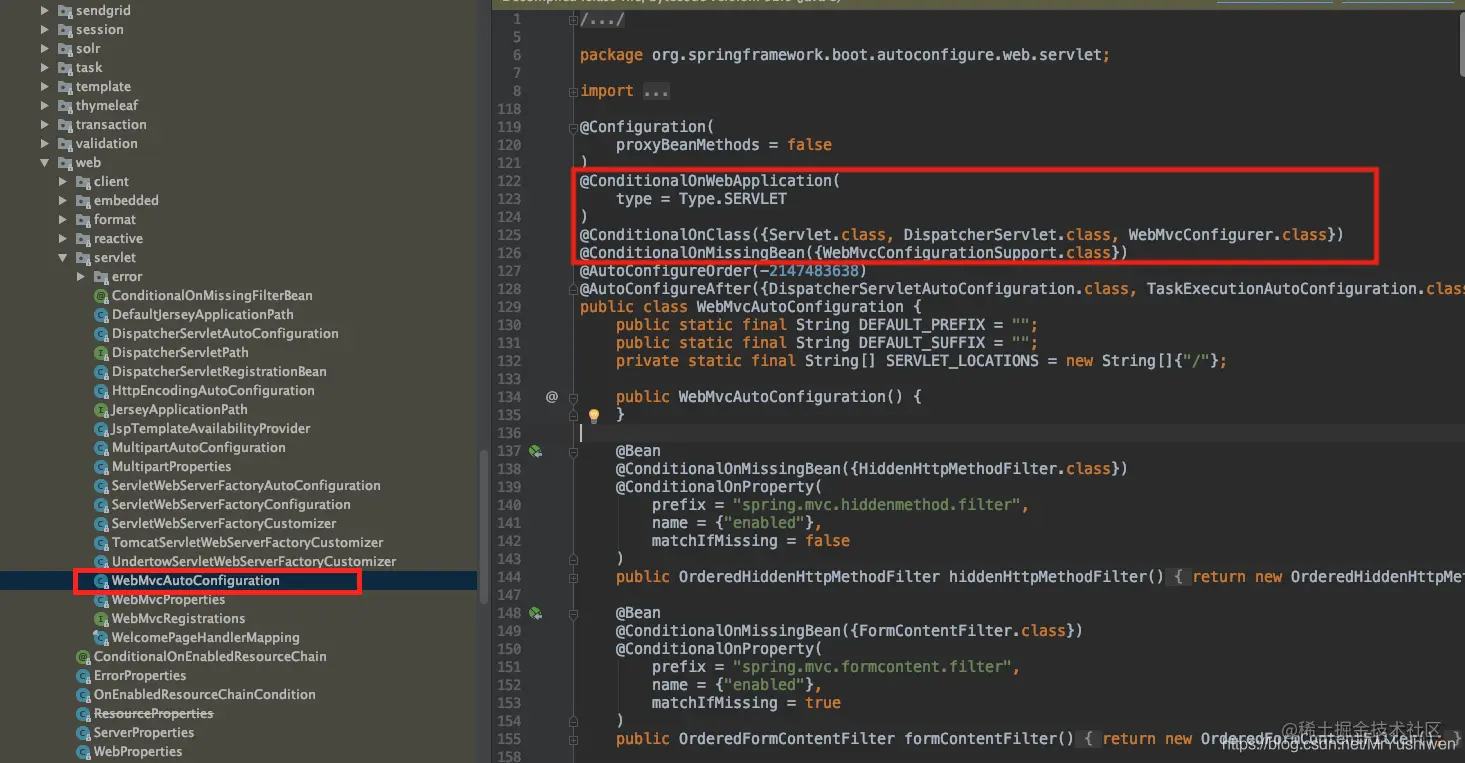1465x763 pixels.
Task: Click JerseyApplicationPath interface icon
Action: (x=101, y=410)
